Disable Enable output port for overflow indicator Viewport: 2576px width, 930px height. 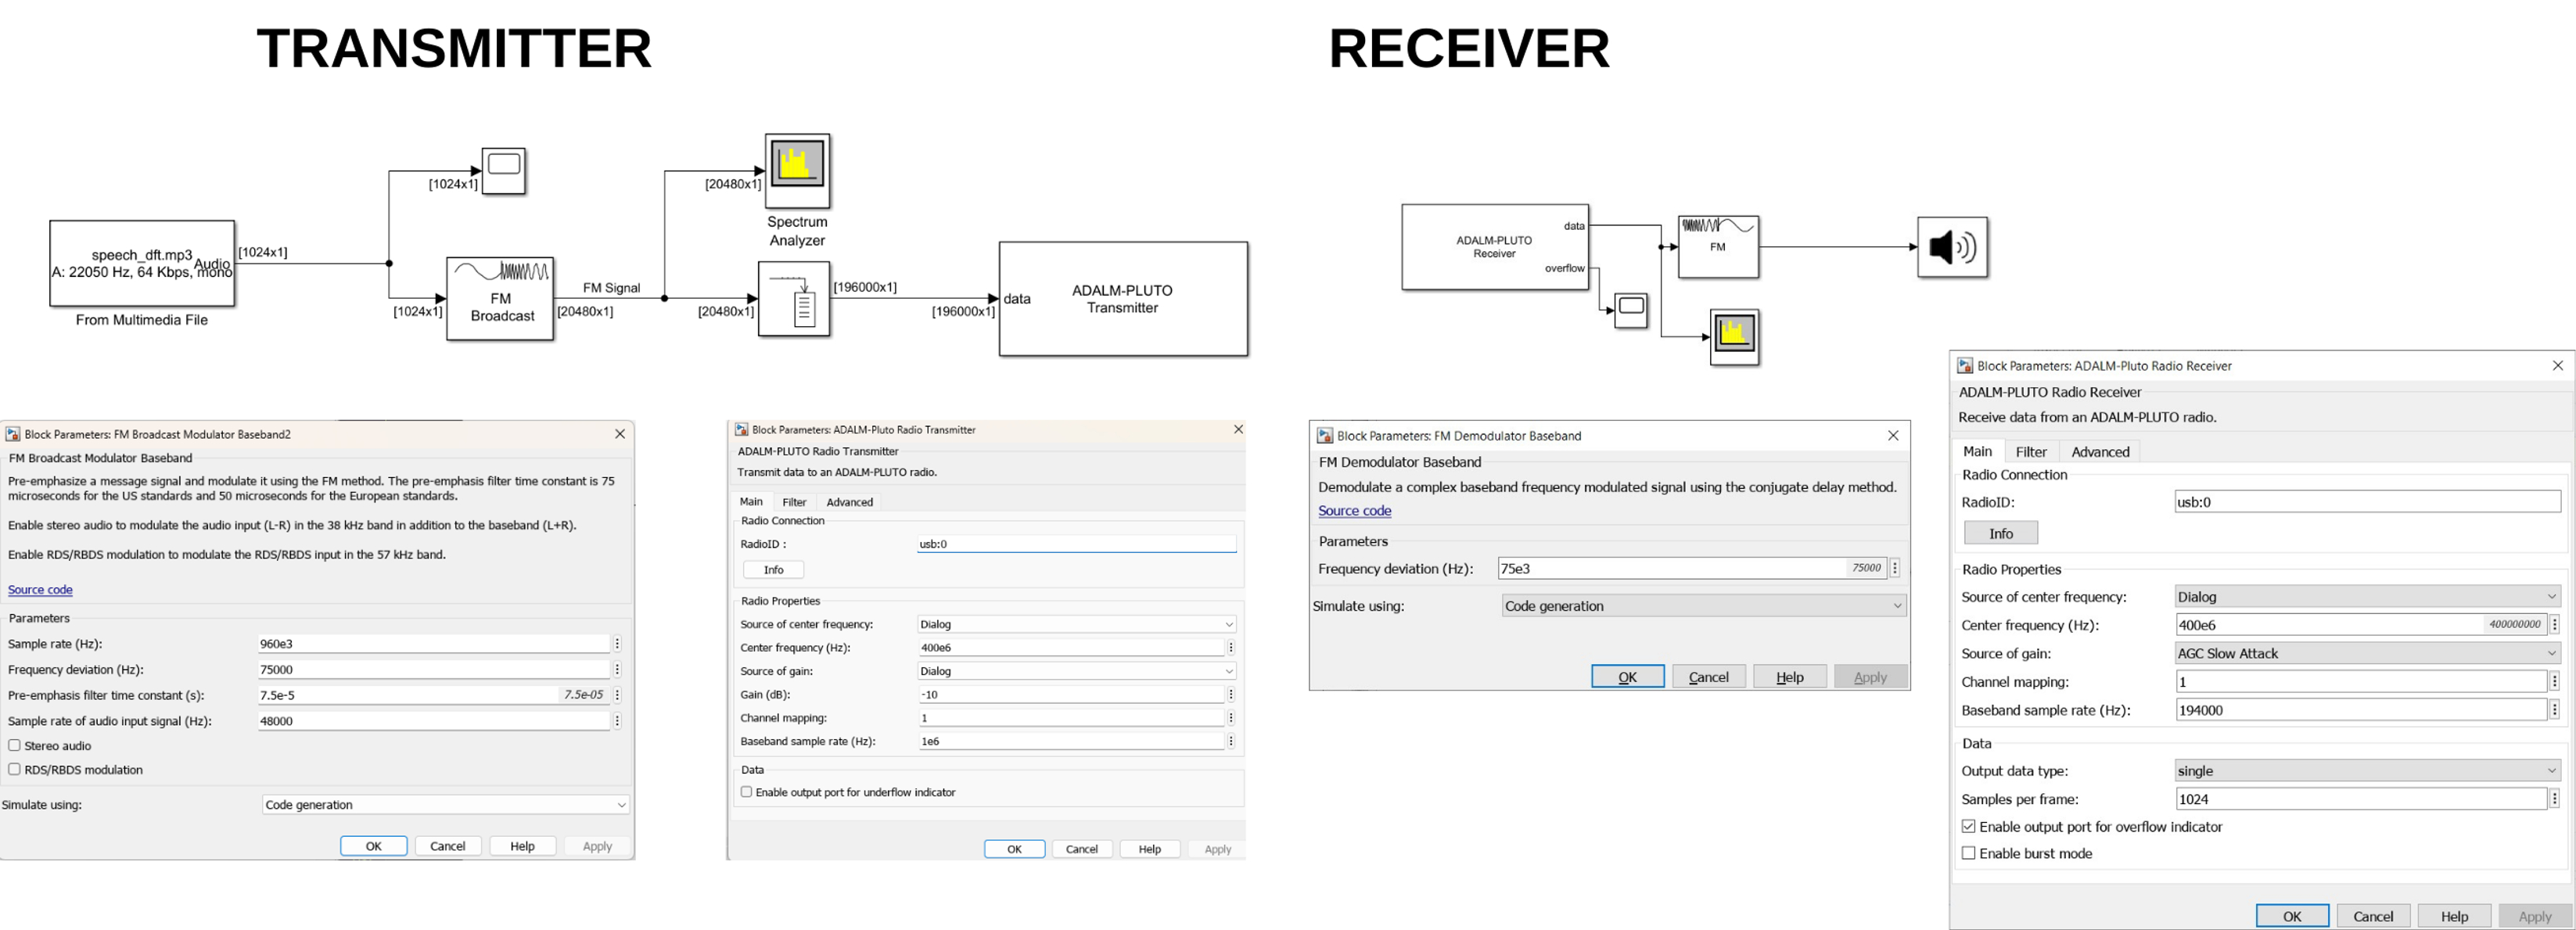point(1968,826)
